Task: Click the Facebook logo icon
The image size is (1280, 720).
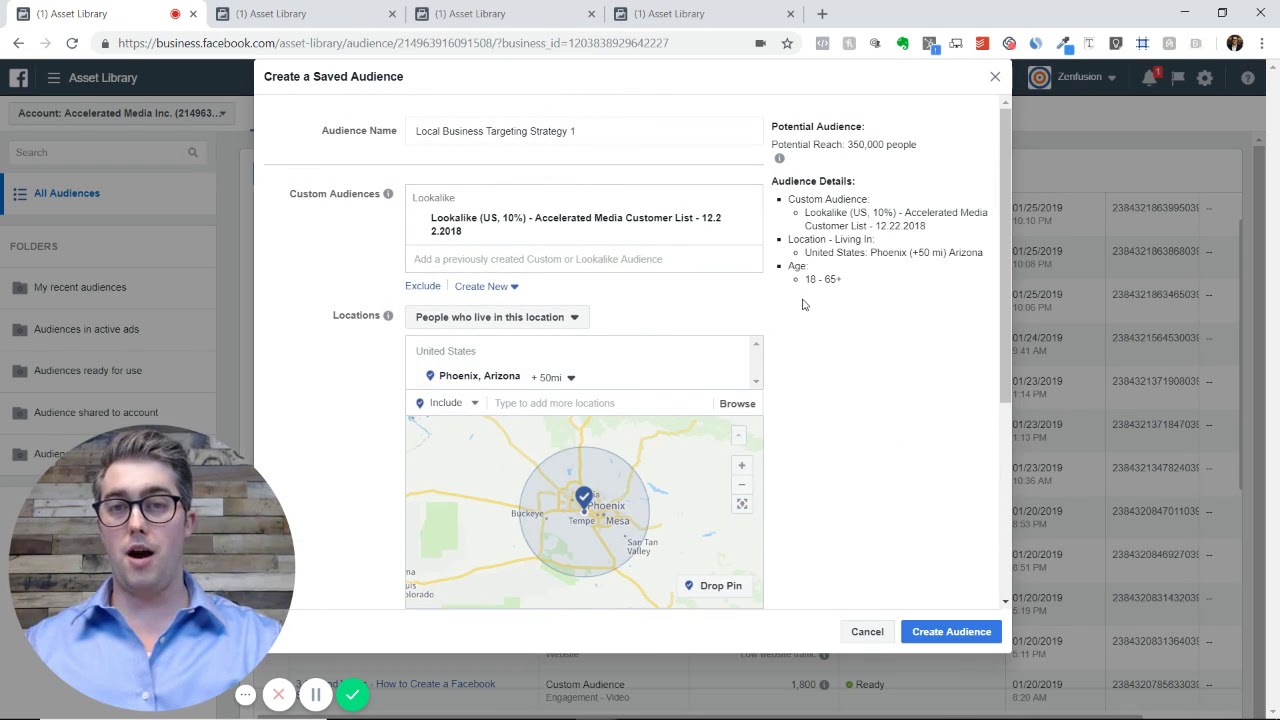Action: pyautogui.click(x=18, y=78)
